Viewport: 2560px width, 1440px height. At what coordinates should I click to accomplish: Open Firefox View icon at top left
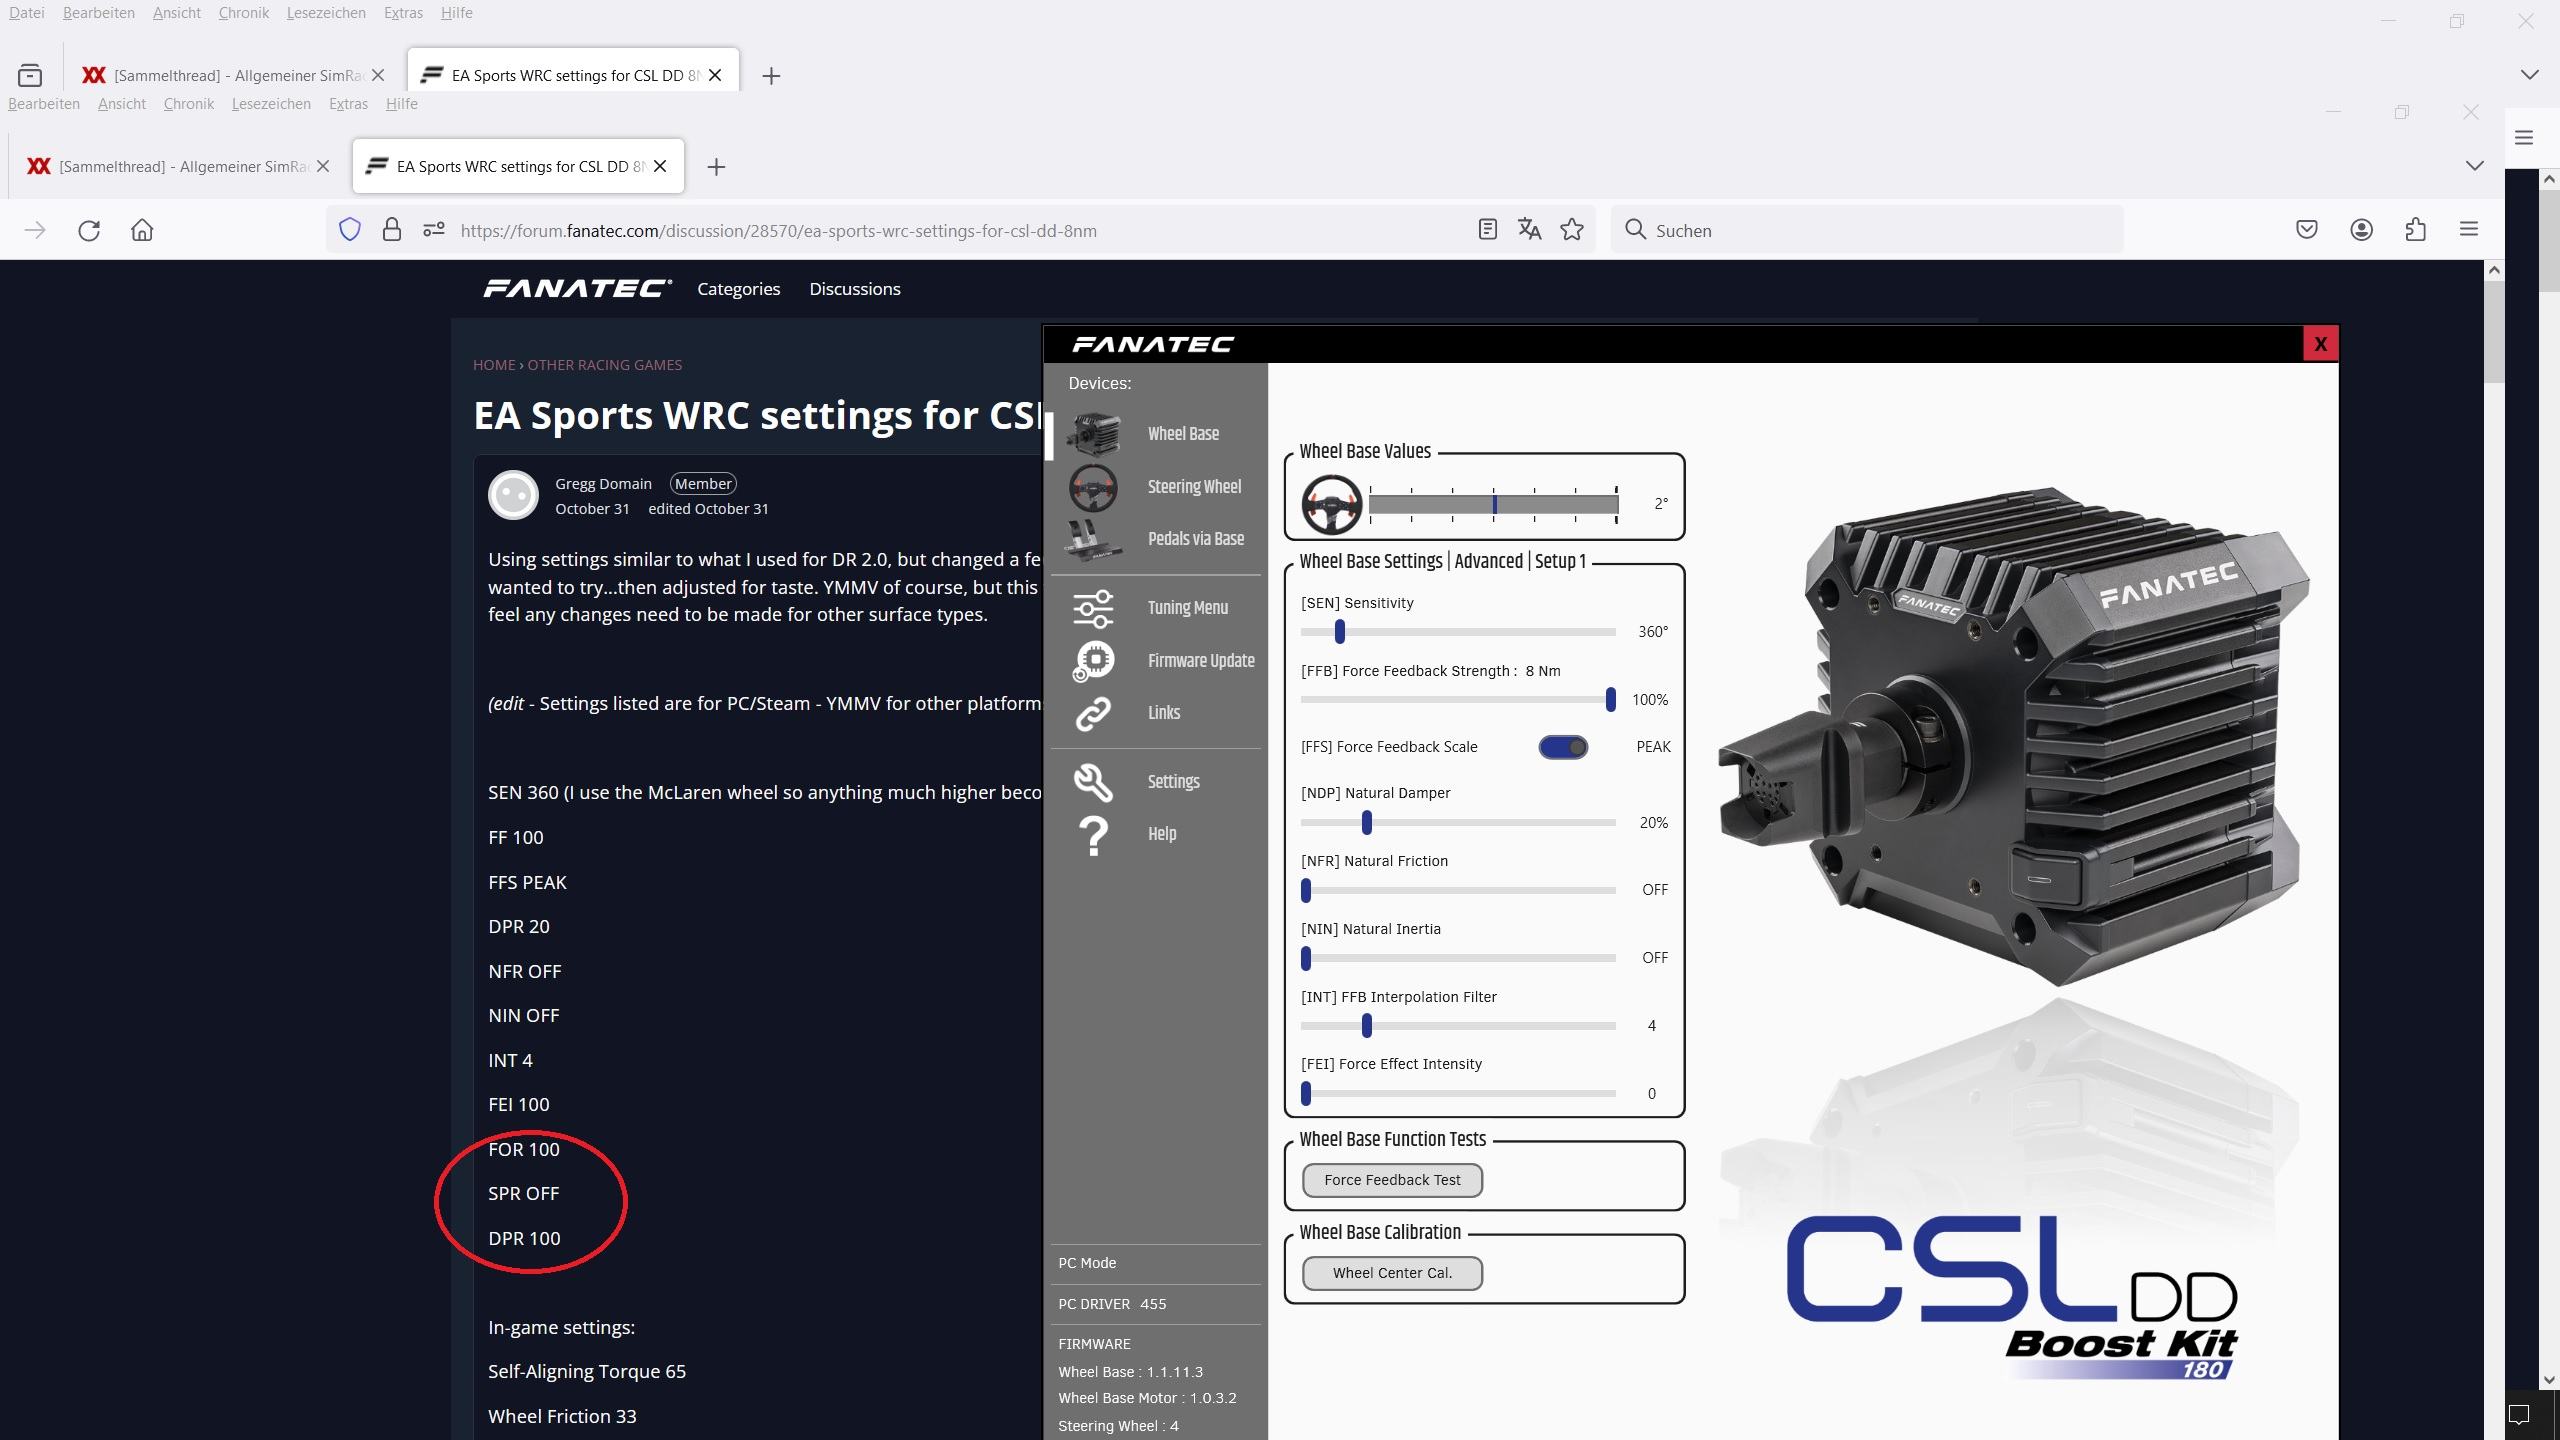[x=30, y=76]
